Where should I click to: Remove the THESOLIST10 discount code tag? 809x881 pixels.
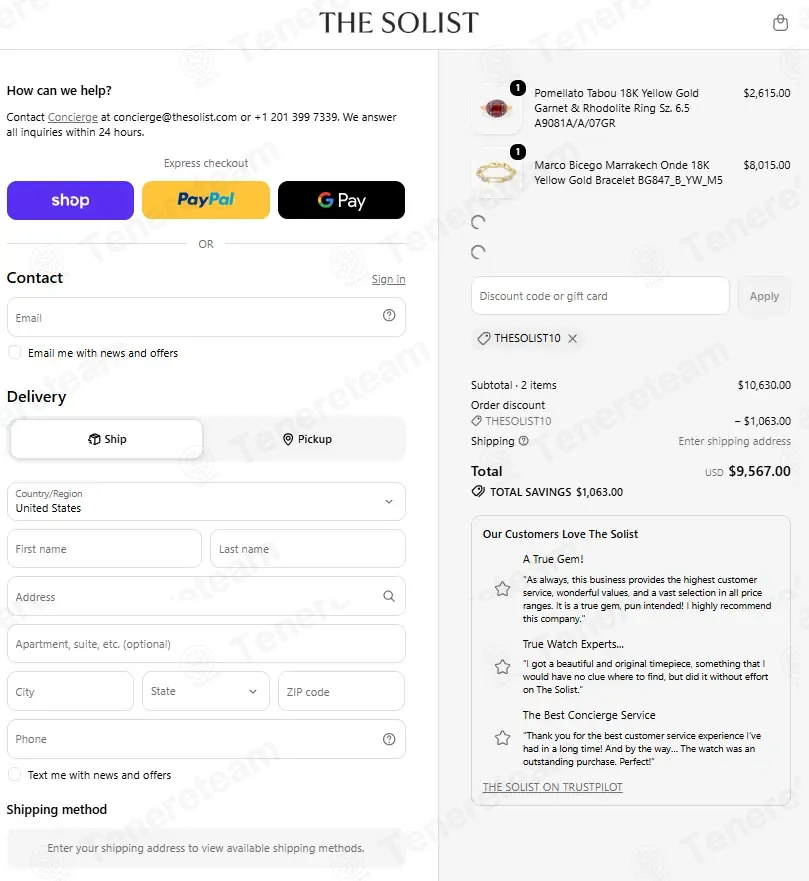pos(572,338)
